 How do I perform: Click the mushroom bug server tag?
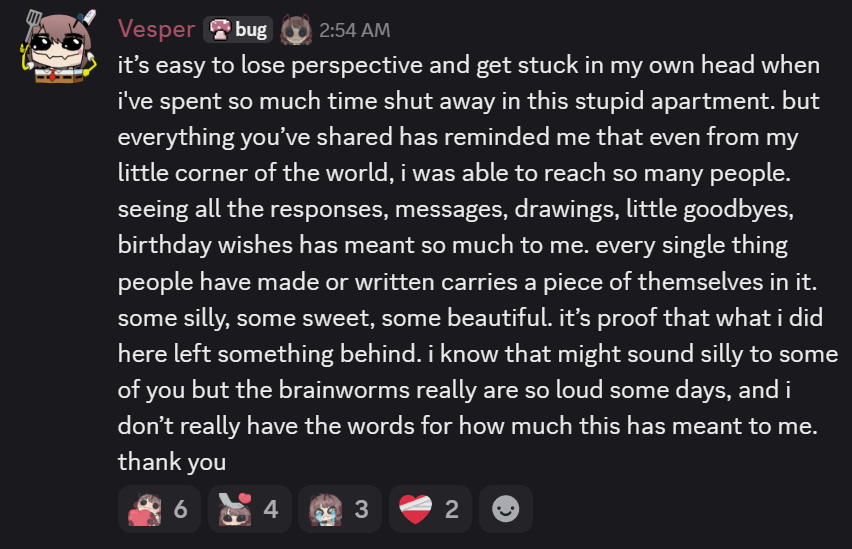[238, 30]
